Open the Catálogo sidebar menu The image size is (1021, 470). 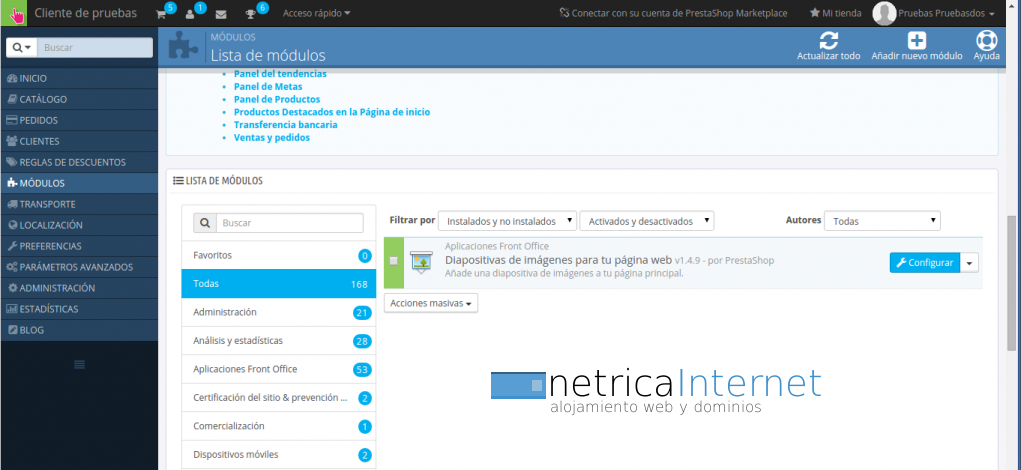[43, 99]
